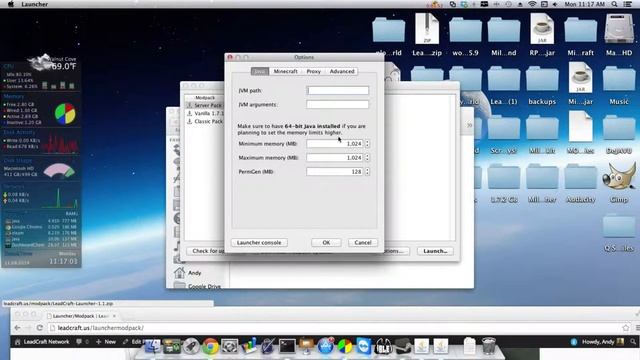Adjust the PermGen stepper arrows
This screenshot has height=360, width=640.
pos(367,172)
